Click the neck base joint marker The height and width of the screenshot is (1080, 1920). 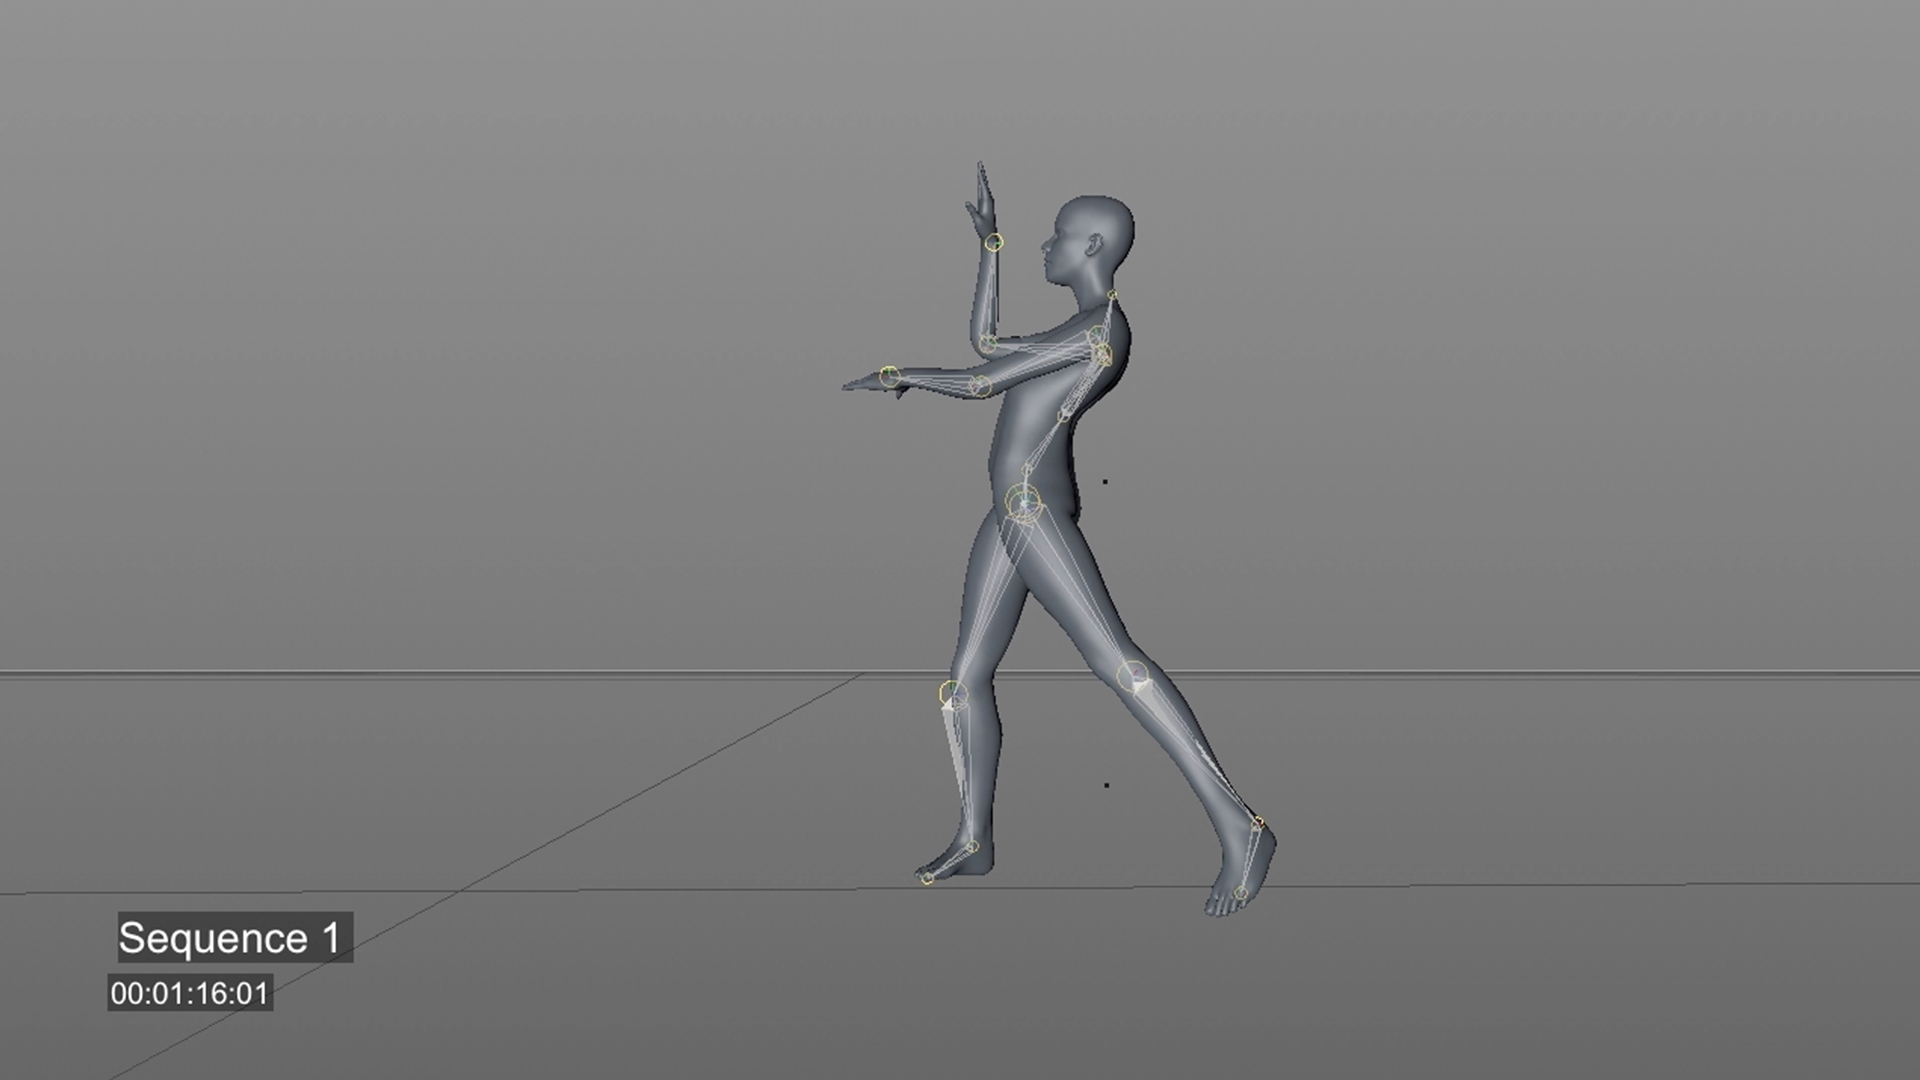[1112, 295]
